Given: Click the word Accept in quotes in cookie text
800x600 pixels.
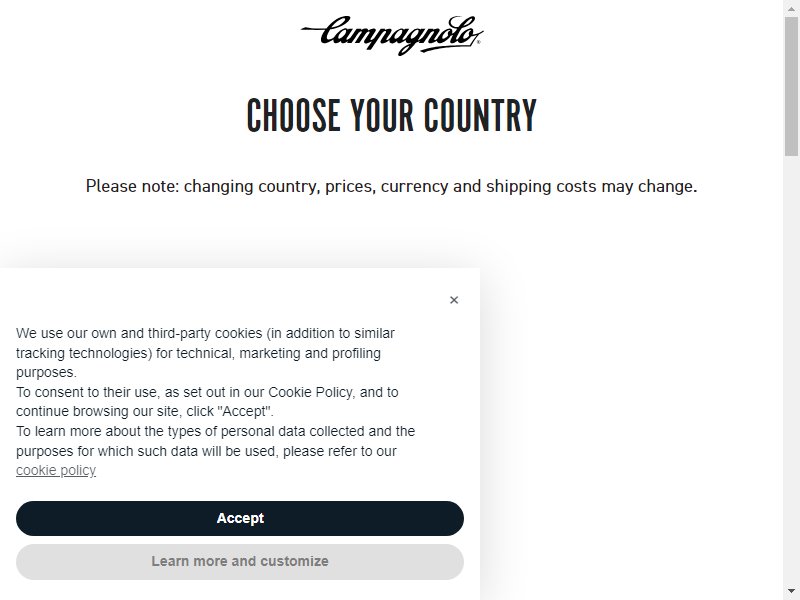Looking at the screenshot, I should [245, 411].
